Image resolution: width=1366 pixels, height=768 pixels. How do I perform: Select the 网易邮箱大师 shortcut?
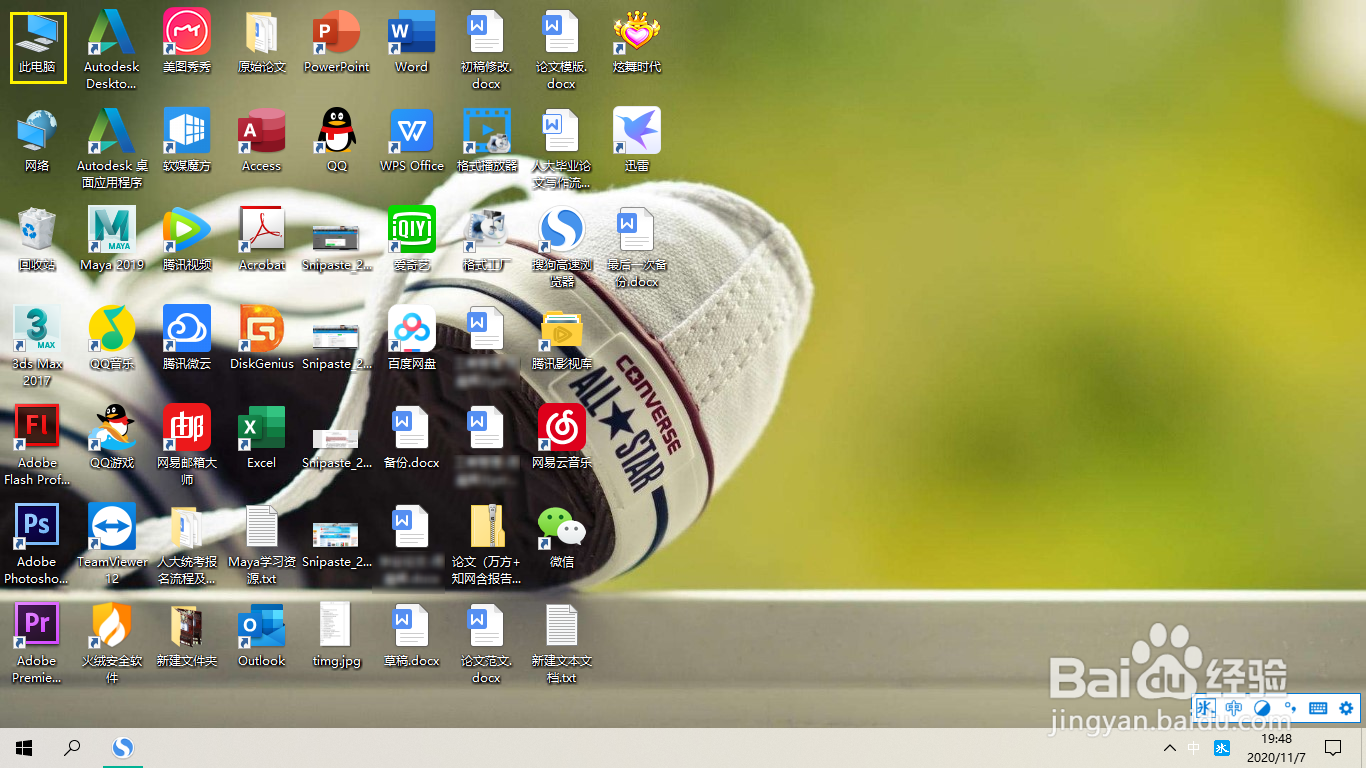coord(187,445)
